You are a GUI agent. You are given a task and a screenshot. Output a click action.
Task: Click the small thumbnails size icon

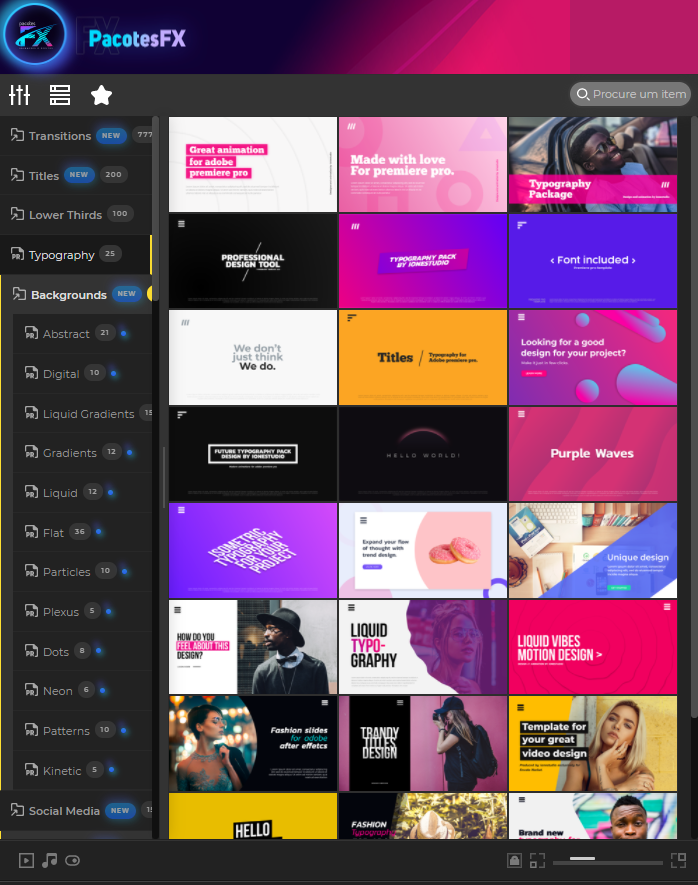coord(537,860)
